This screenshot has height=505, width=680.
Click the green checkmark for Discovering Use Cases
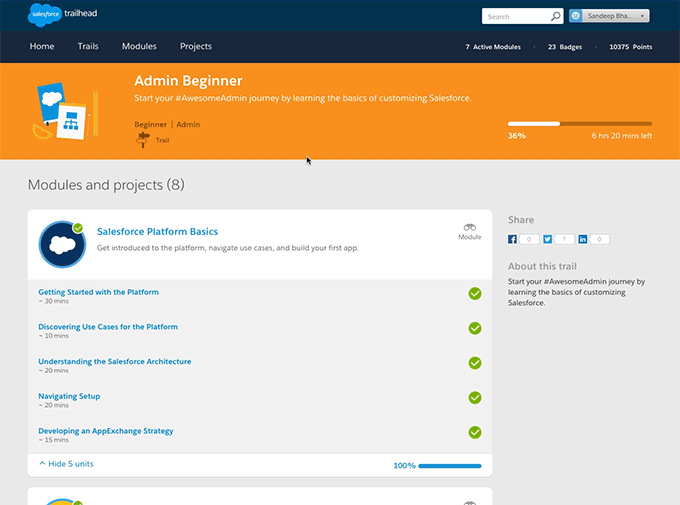[x=475, y=328]
